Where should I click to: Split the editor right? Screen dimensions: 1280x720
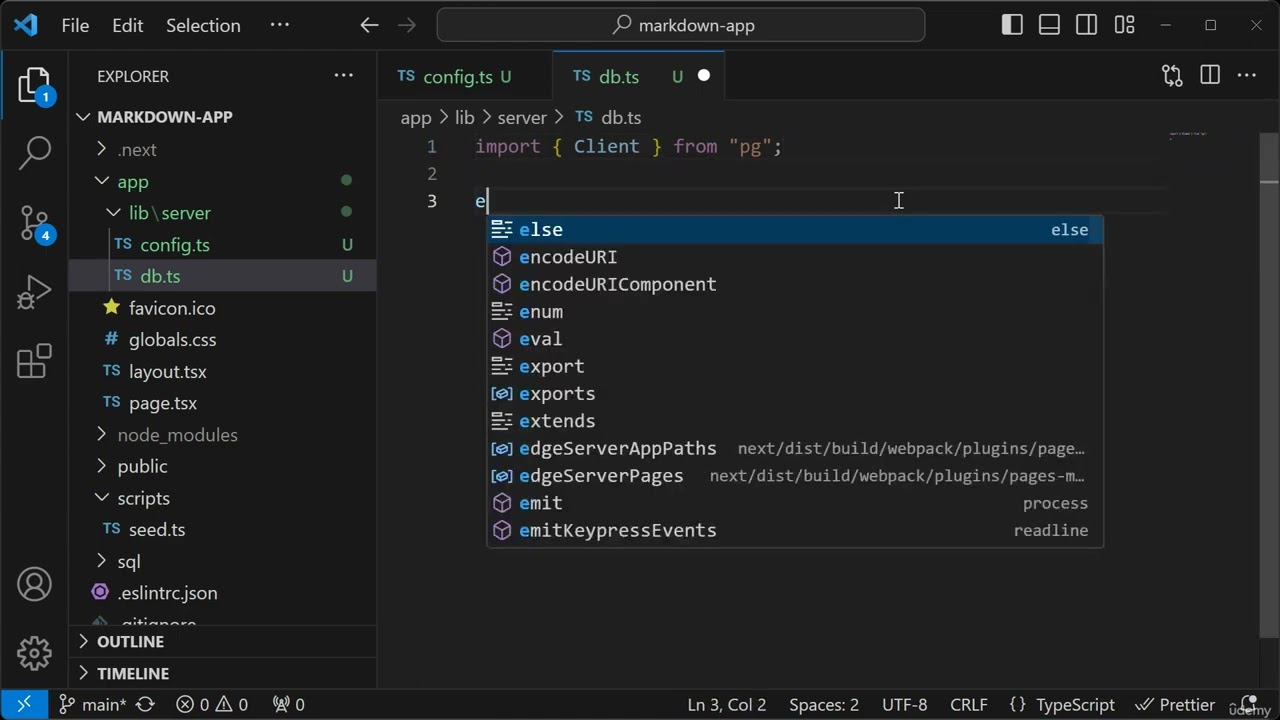click(1210, 76)
